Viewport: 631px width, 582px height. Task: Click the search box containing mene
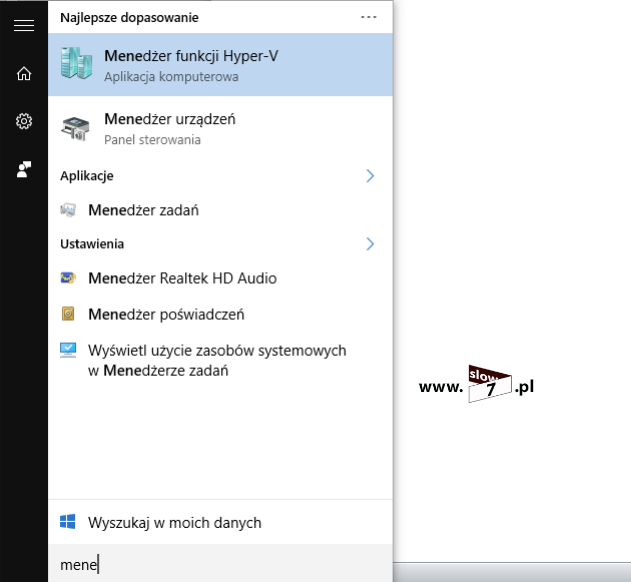[x=221, y=563]
